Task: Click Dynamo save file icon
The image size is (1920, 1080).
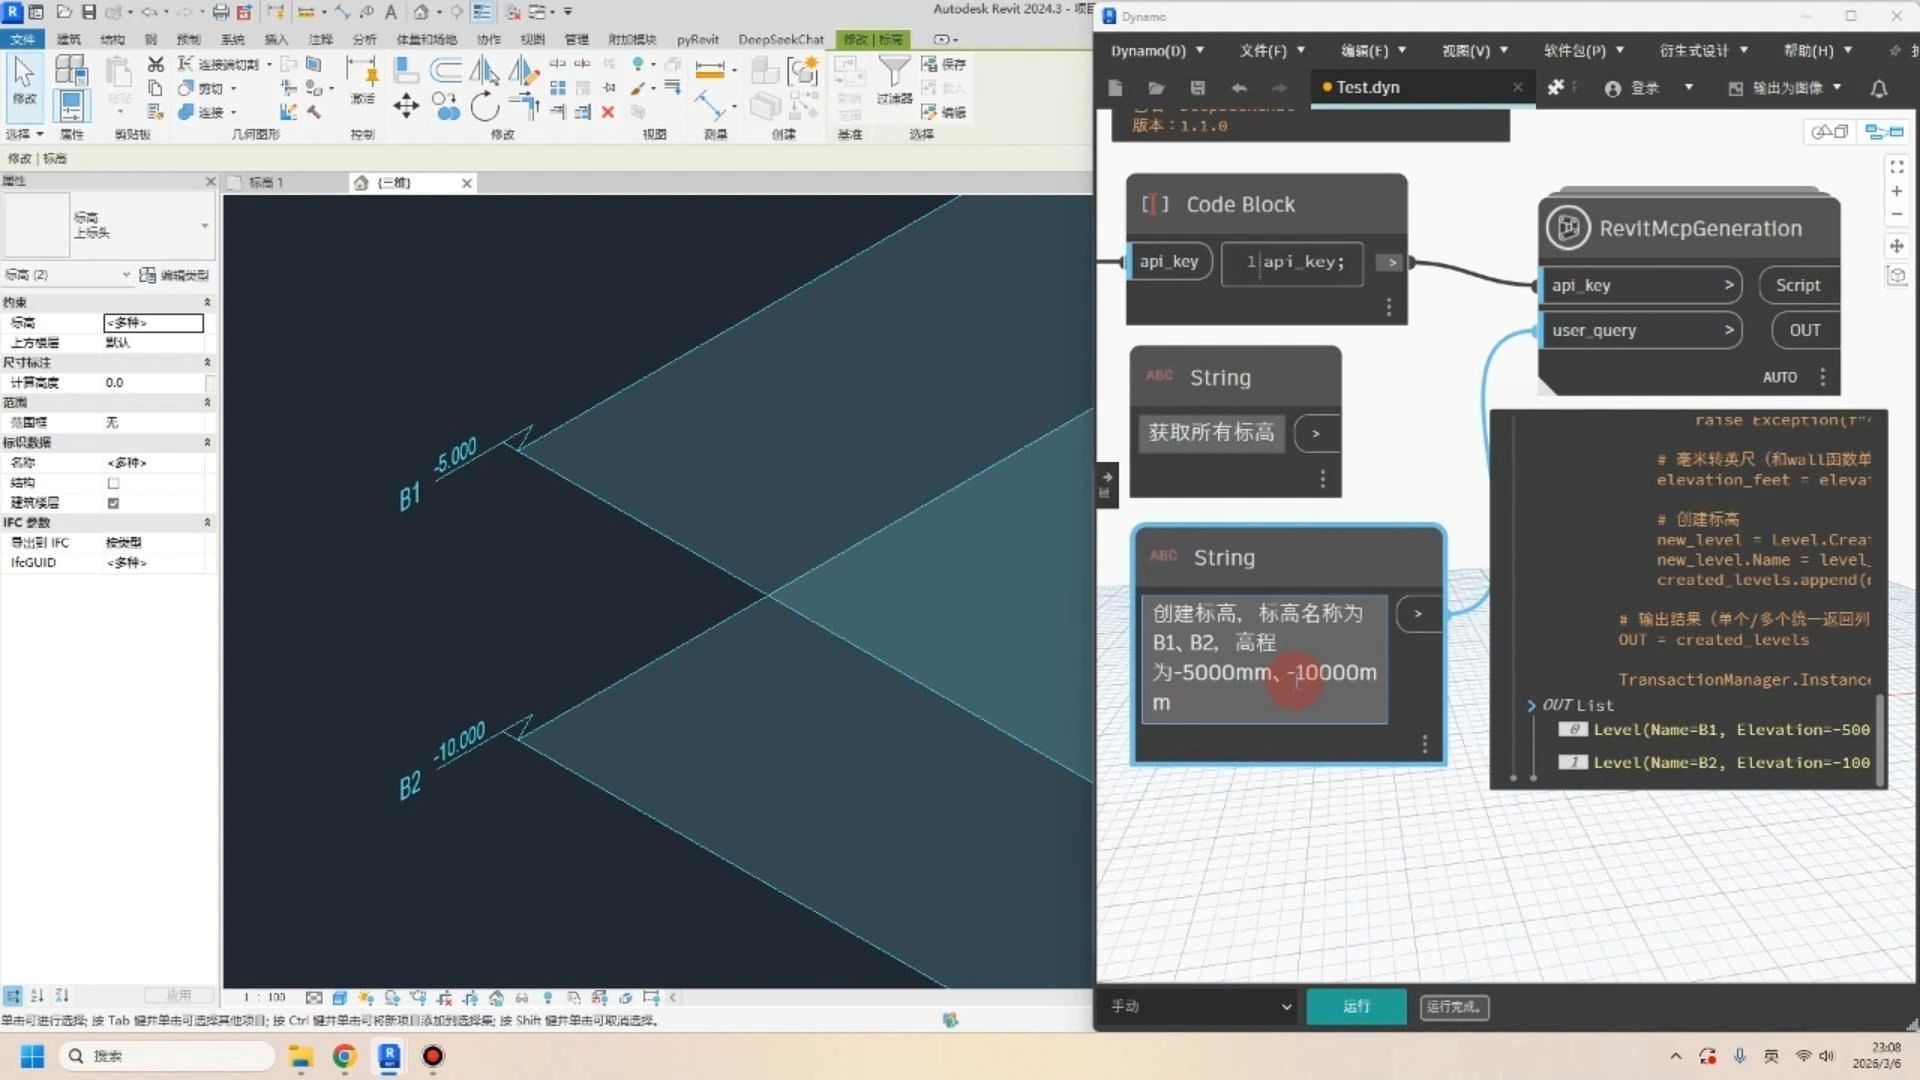Action: click(1197, 88)
